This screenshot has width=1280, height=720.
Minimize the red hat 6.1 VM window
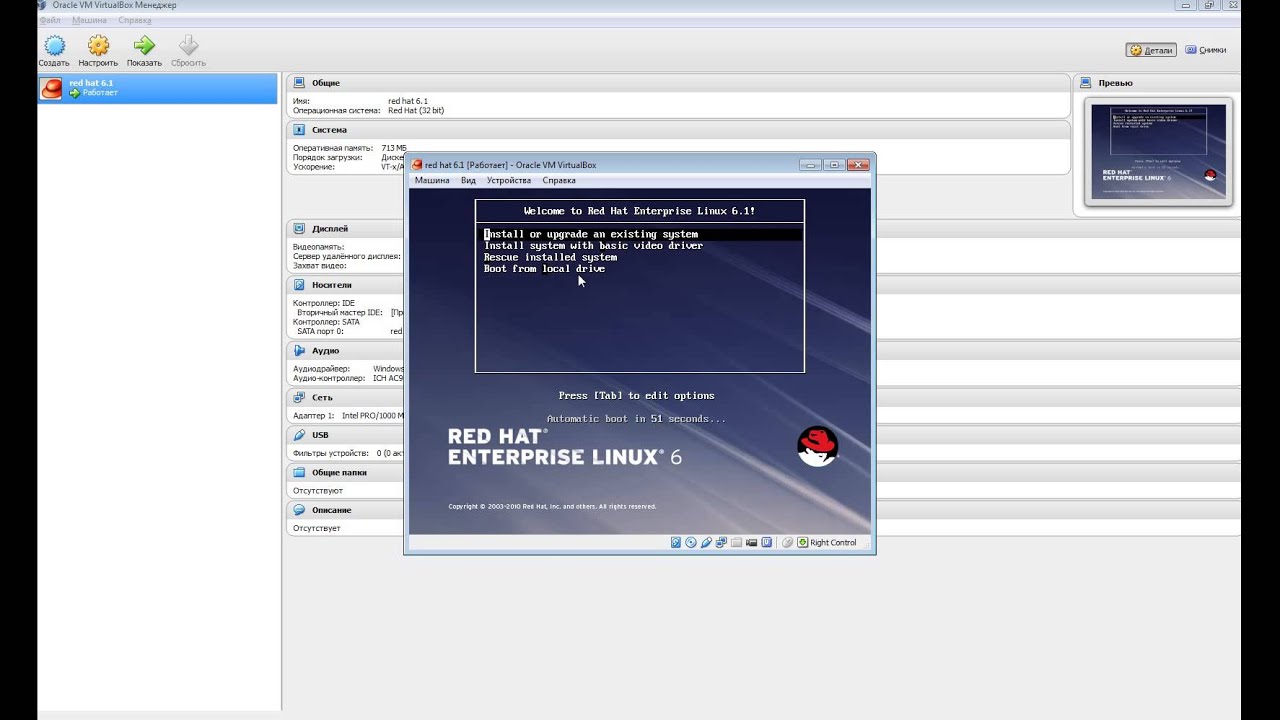click(x=810, y=164)
